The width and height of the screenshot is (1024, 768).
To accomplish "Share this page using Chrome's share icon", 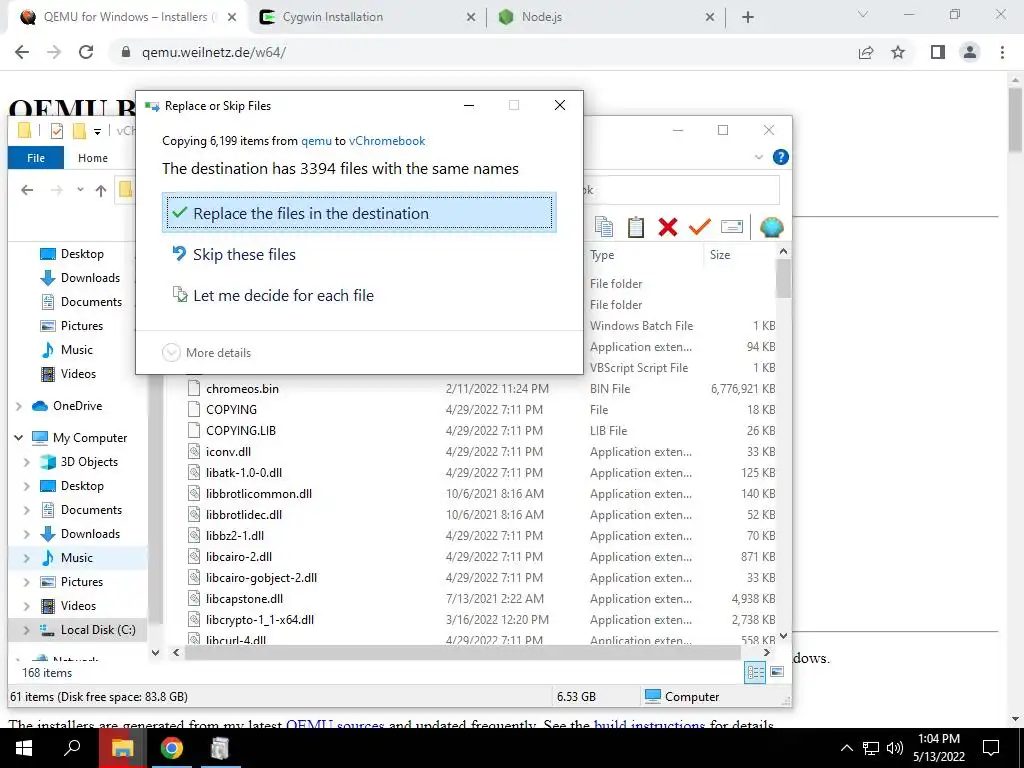I will [866, 52].
